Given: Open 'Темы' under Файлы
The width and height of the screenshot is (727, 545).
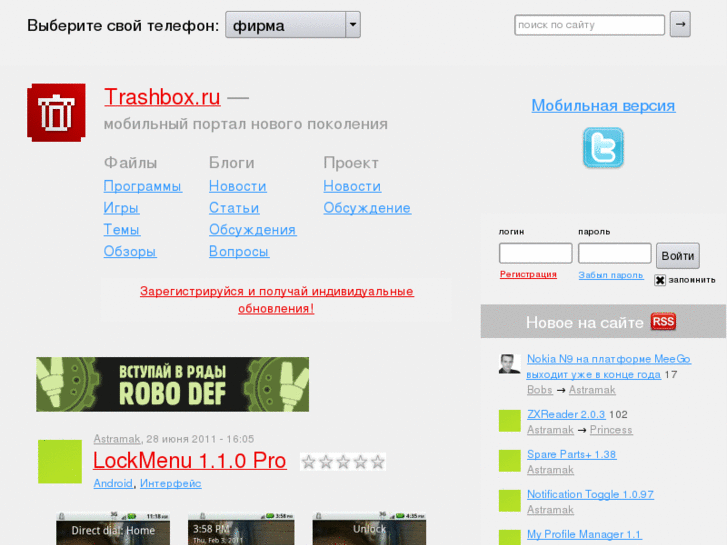Looking at the screenshot, I should click(121, 230).
